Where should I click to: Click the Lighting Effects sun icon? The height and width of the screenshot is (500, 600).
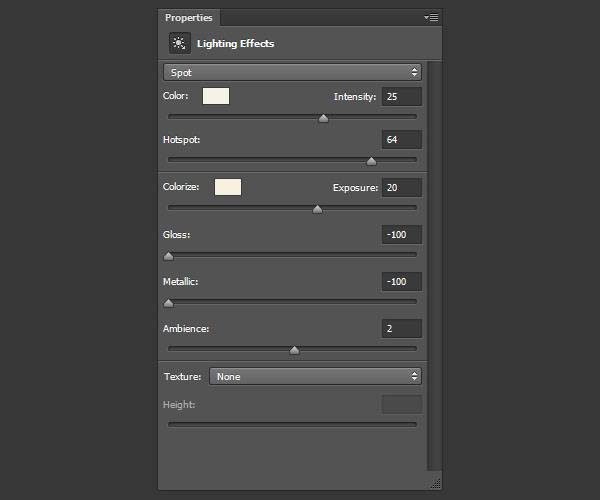tap(179, 43)
